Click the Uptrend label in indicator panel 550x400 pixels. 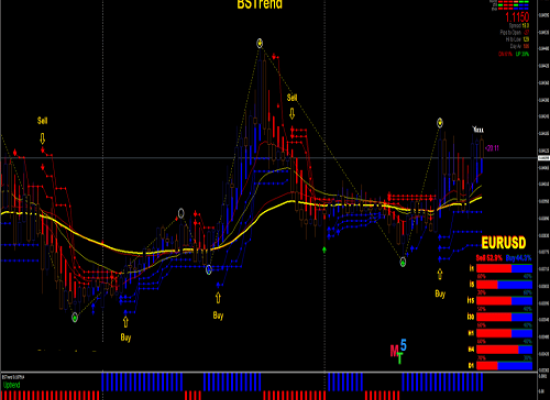[x=12, y=385]
